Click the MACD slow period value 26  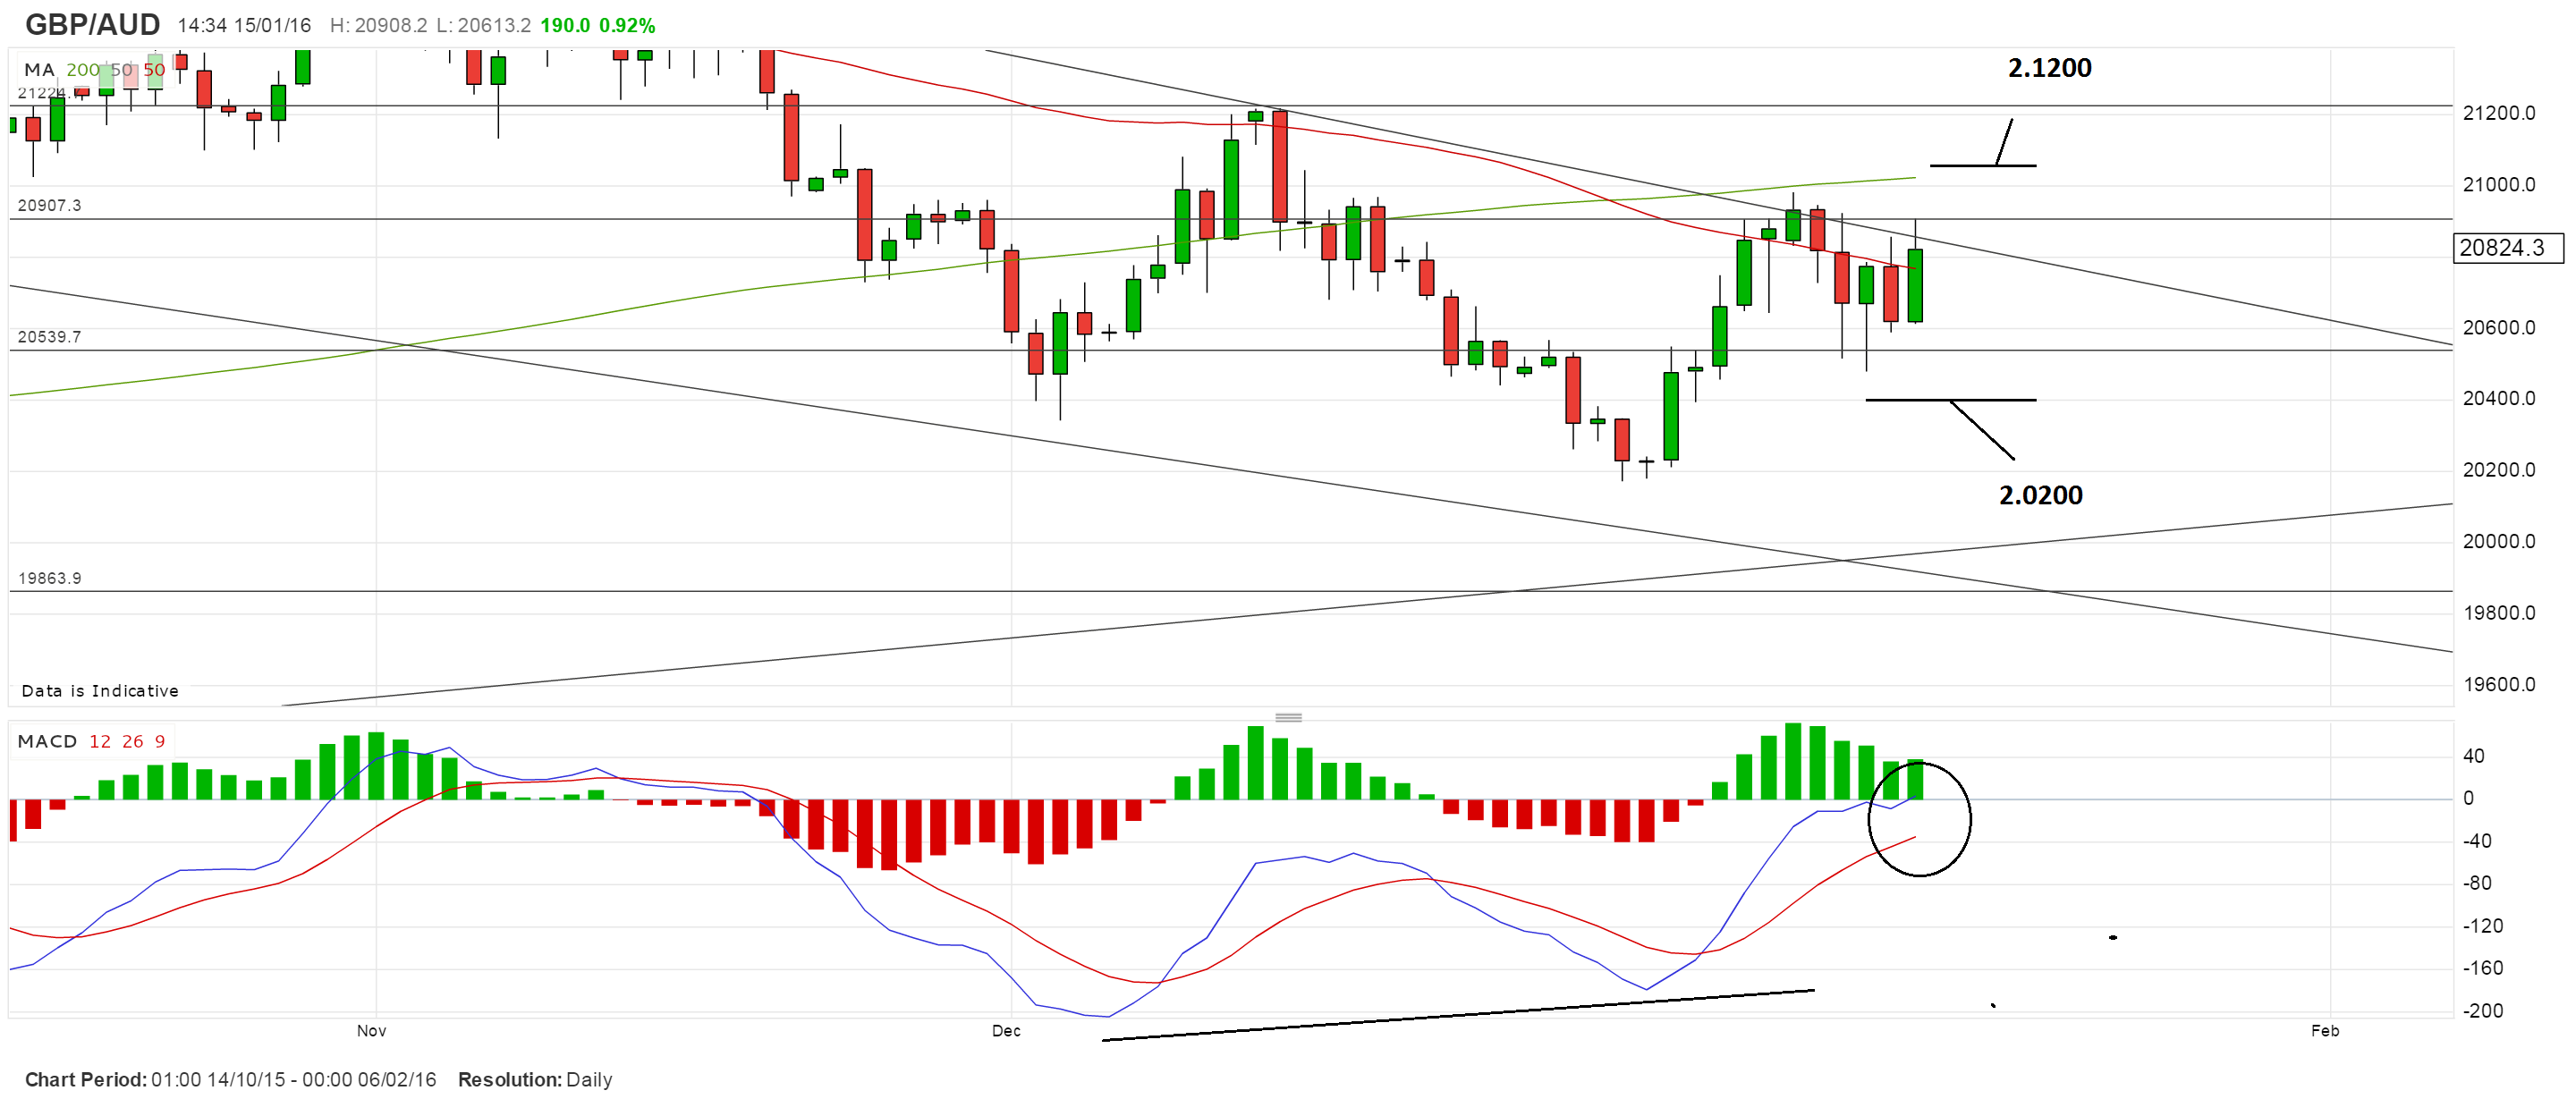[133, 741]
